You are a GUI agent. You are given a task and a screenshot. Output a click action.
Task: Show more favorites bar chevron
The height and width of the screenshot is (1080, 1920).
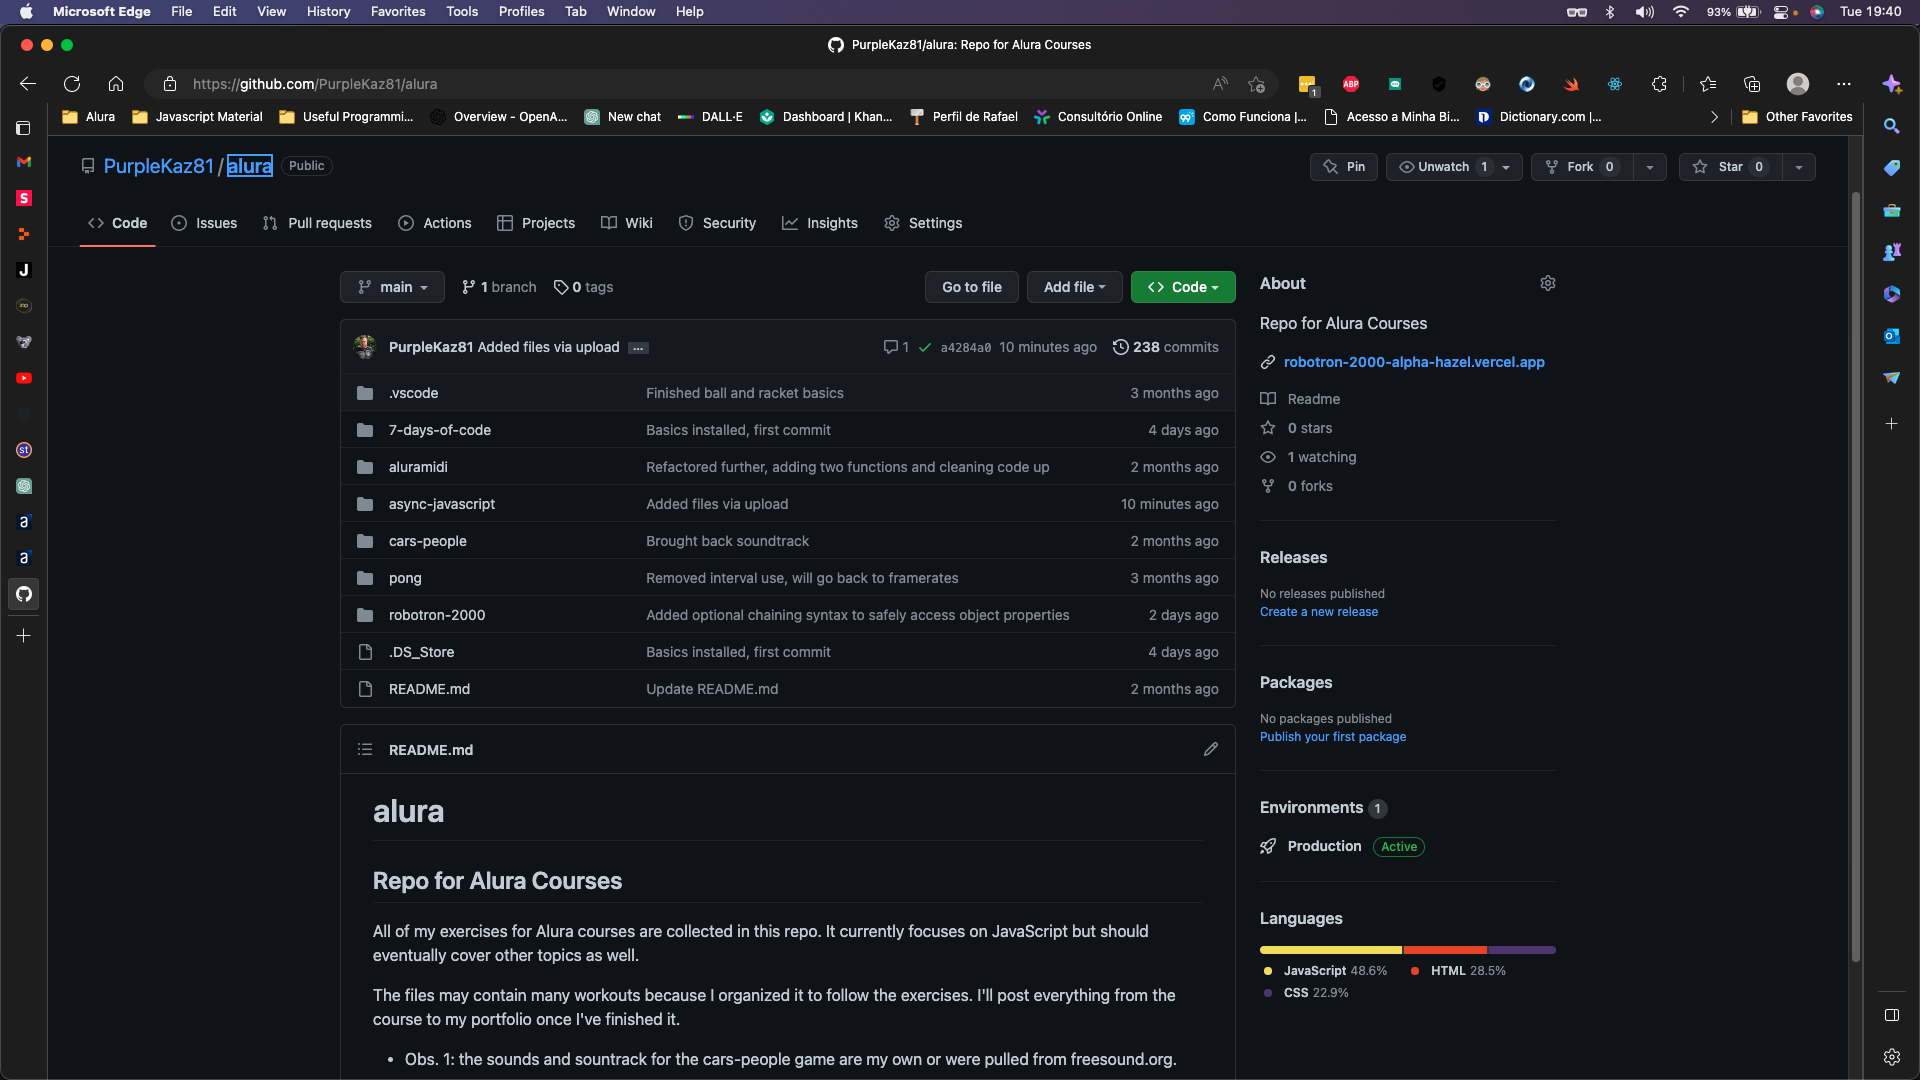1714,117
